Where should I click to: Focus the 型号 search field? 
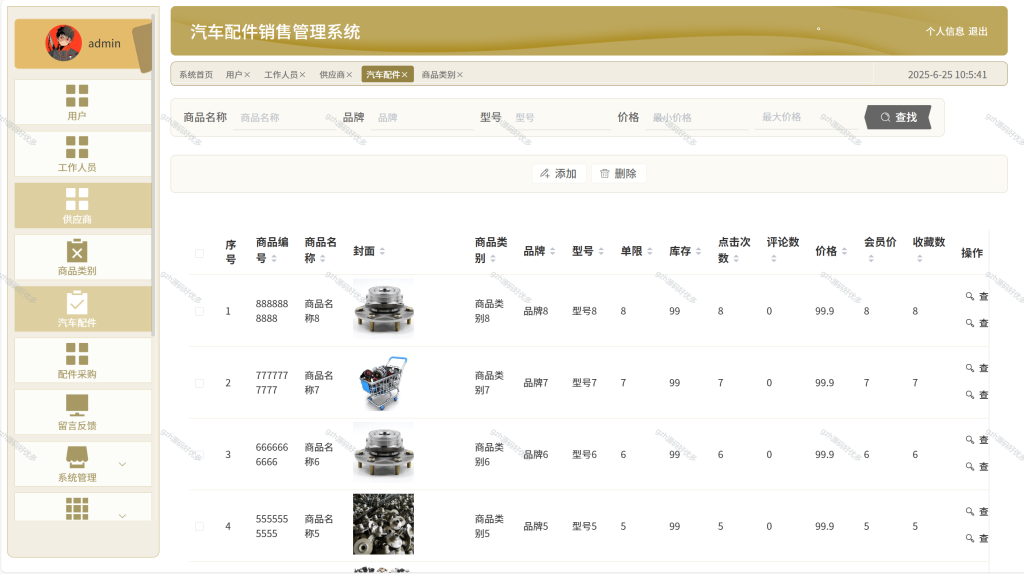(560, 118)
